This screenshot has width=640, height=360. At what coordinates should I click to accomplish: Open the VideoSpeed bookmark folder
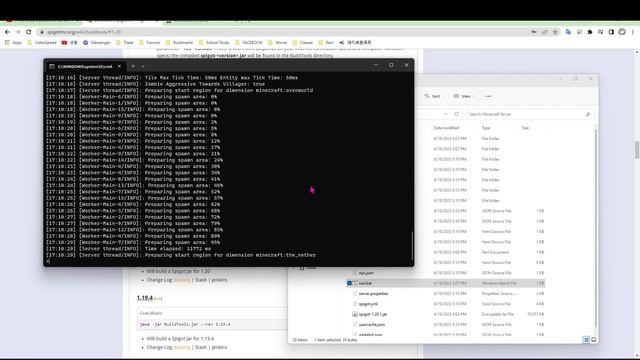pos(42,42)
